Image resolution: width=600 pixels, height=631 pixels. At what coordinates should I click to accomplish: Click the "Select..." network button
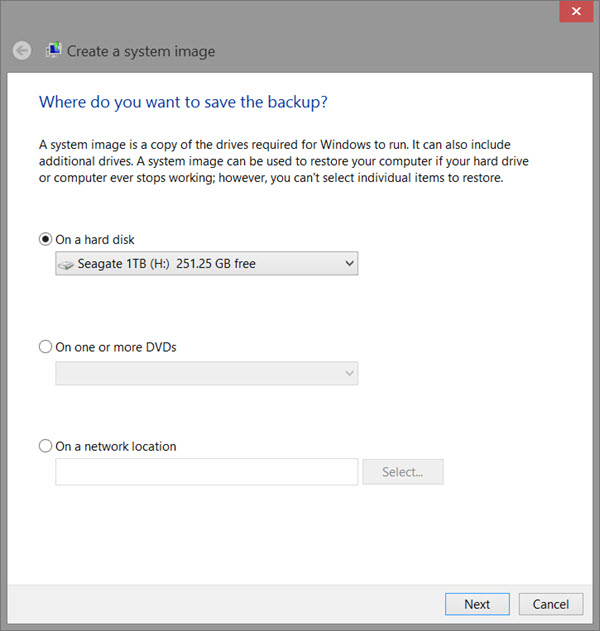tap(403, 472)
